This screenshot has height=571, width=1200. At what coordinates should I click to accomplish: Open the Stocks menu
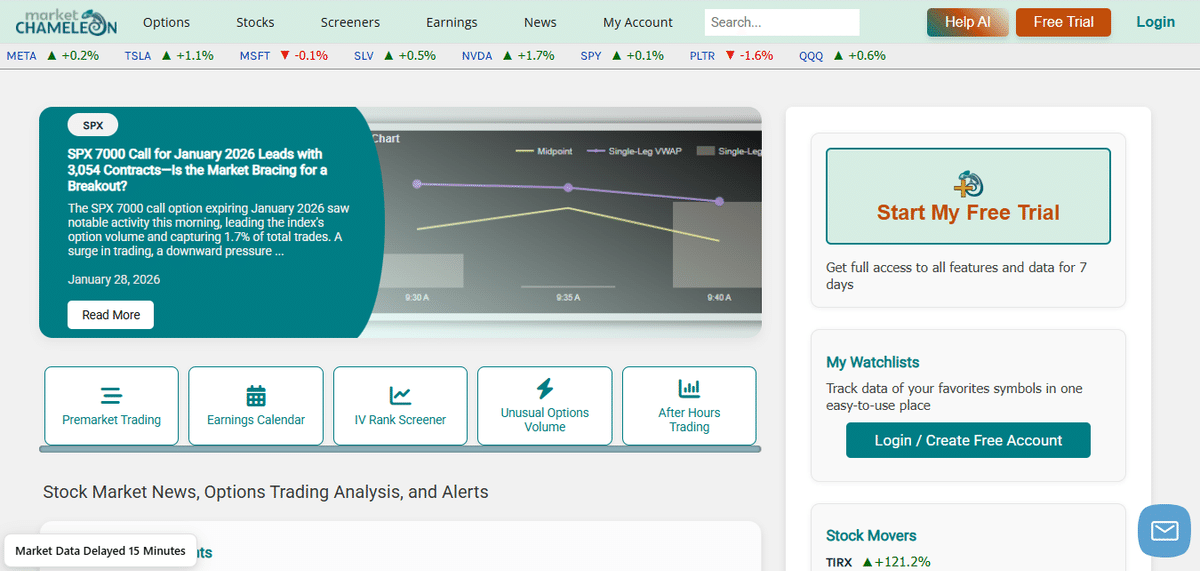click(x=255, y=22)
